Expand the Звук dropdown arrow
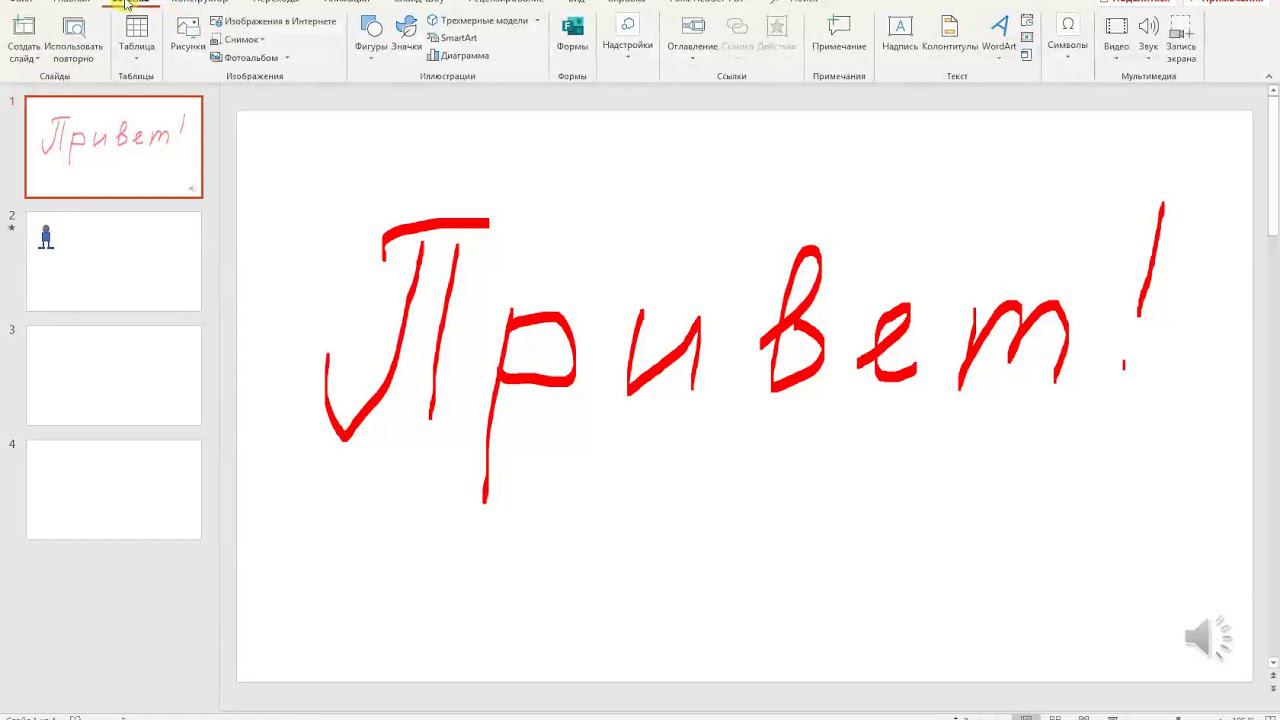1280x720 pixels. (1148, 58)
